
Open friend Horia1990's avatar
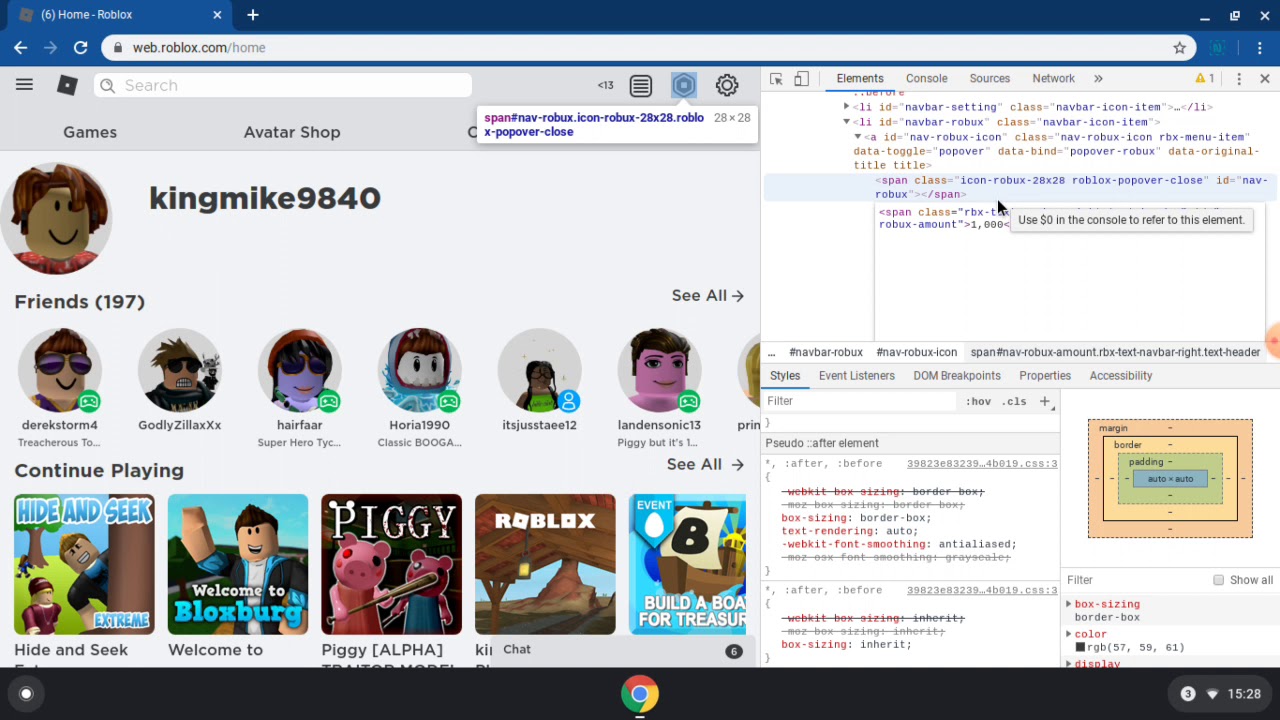(x=420, y=370)
